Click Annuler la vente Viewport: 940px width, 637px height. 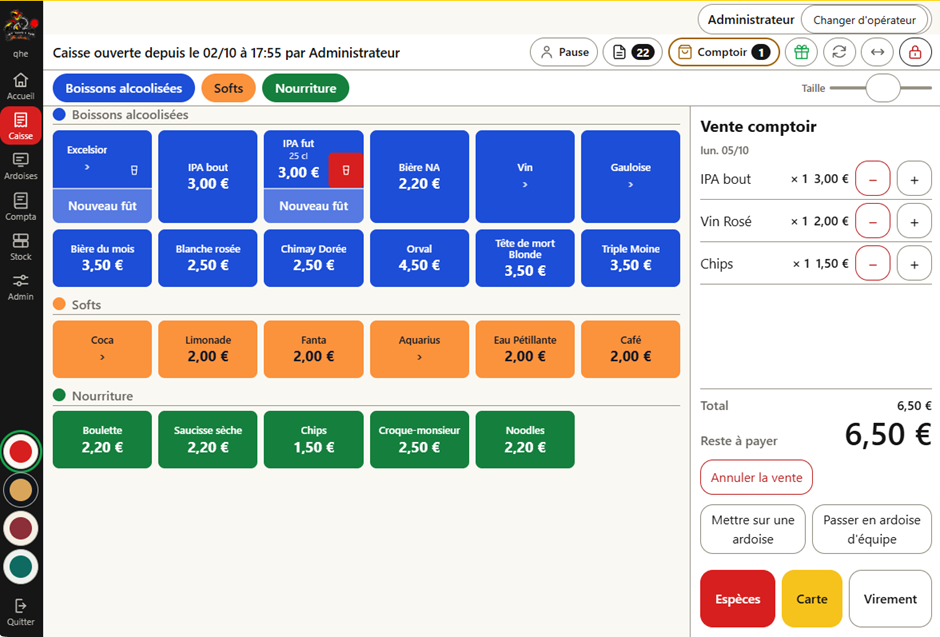[757, 478]
